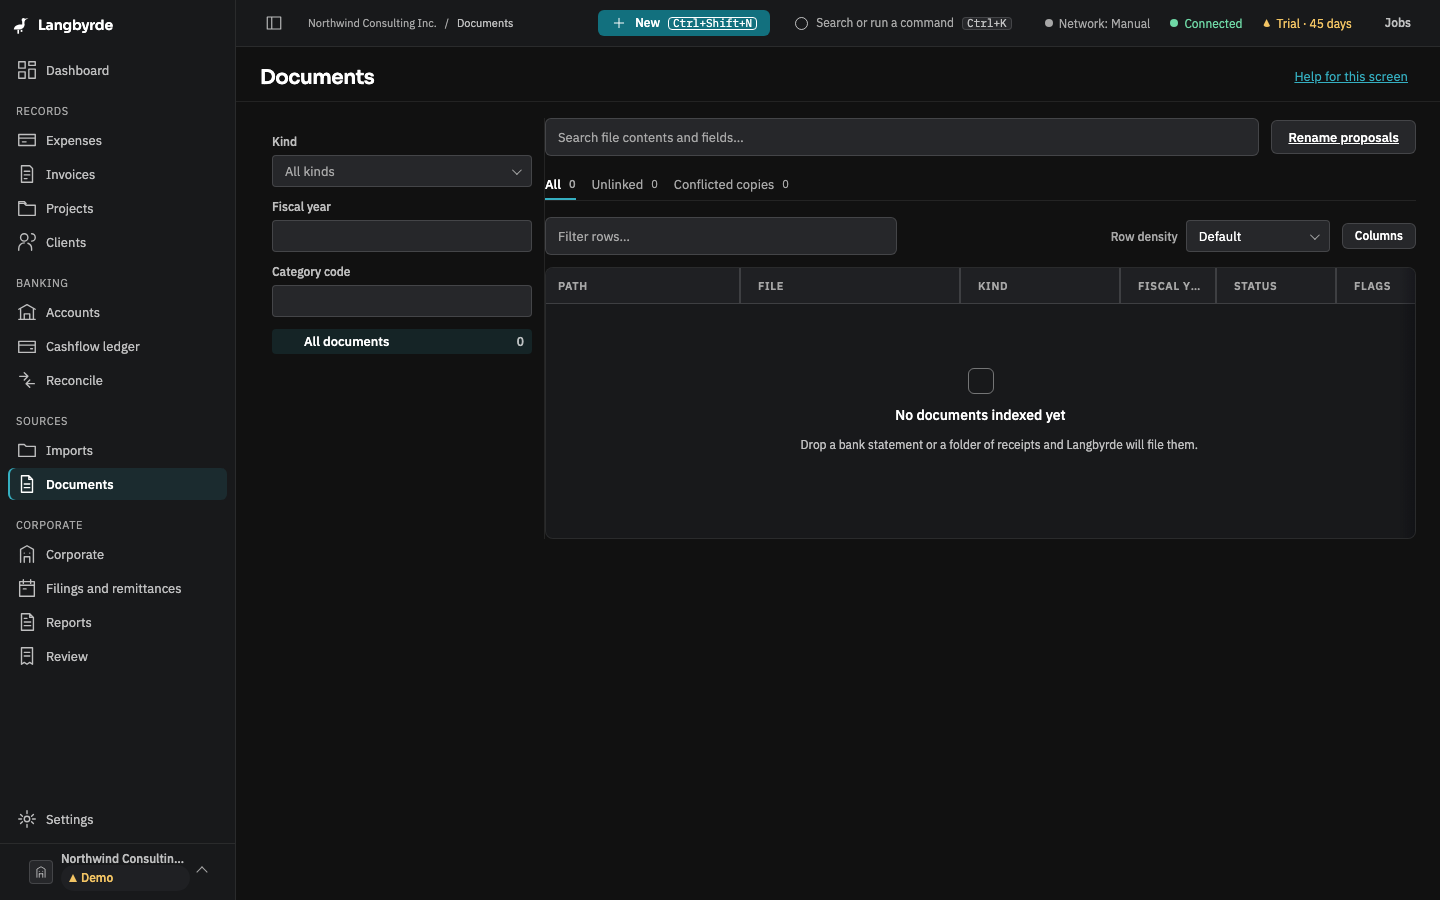Sort by the STATUS column header

click(x=1276, y=286)
